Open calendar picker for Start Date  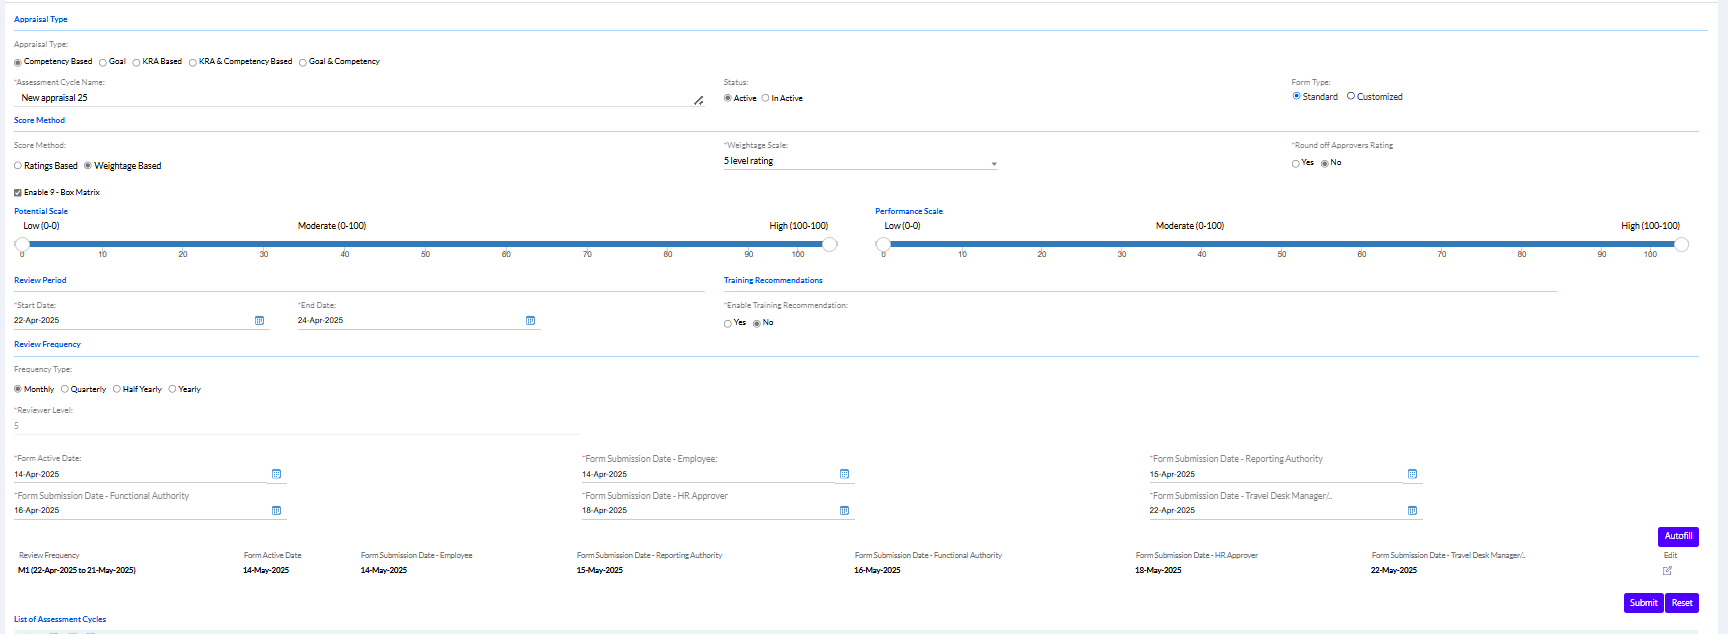click(259, 321)
